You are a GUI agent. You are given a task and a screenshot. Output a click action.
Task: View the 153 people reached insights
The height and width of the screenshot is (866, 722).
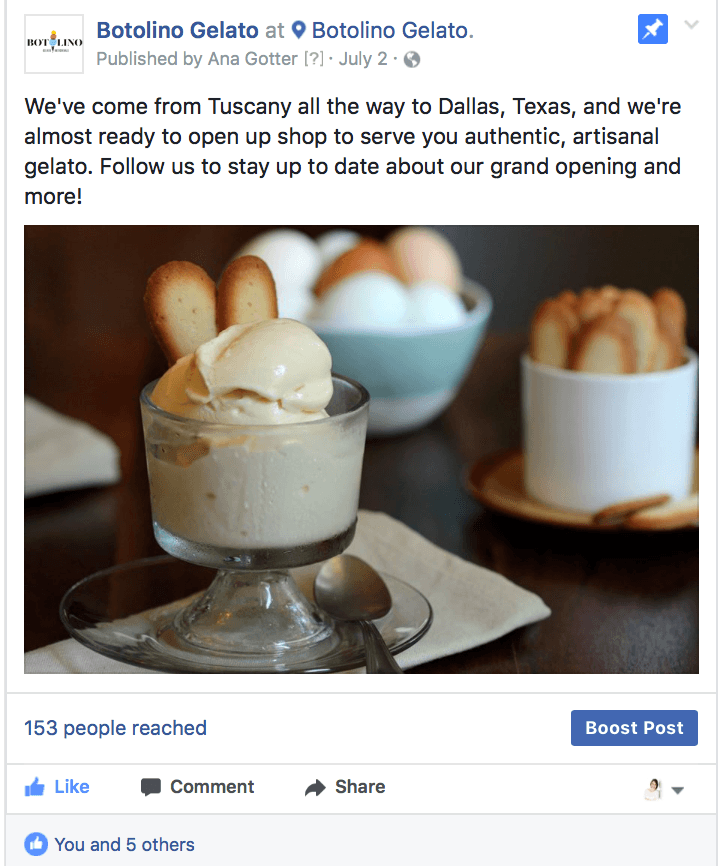(115, 728)
